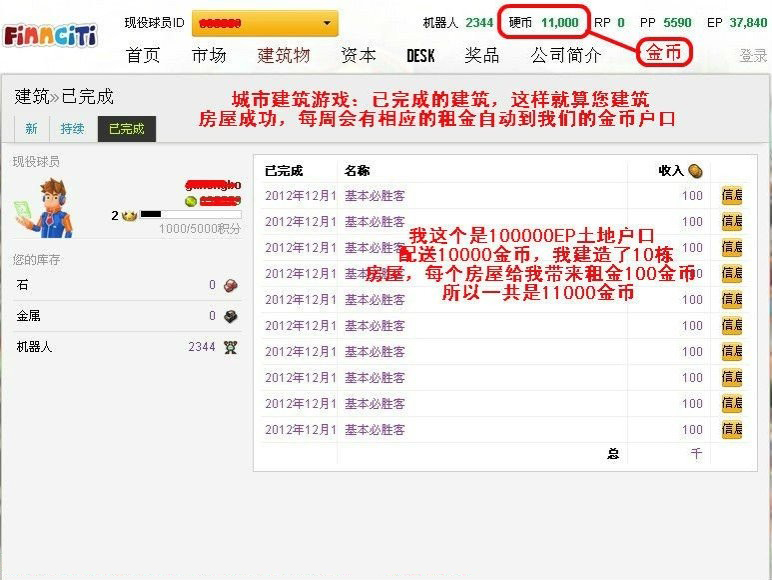Click the robot inventory icon
The image size is (772, 580).
click(230, 347)
